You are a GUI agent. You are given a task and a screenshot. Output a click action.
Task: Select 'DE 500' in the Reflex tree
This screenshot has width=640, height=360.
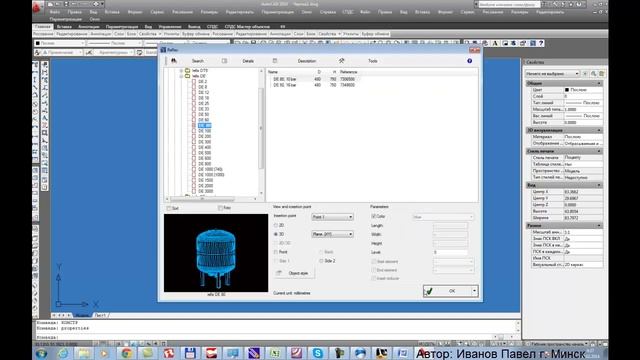[204, 153]
